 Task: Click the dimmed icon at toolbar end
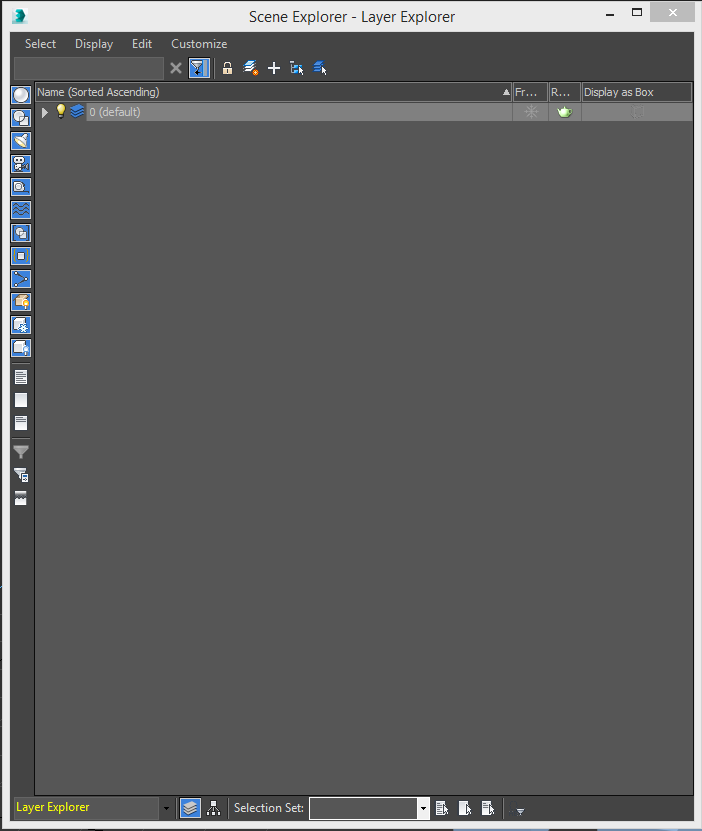[517, 810]
